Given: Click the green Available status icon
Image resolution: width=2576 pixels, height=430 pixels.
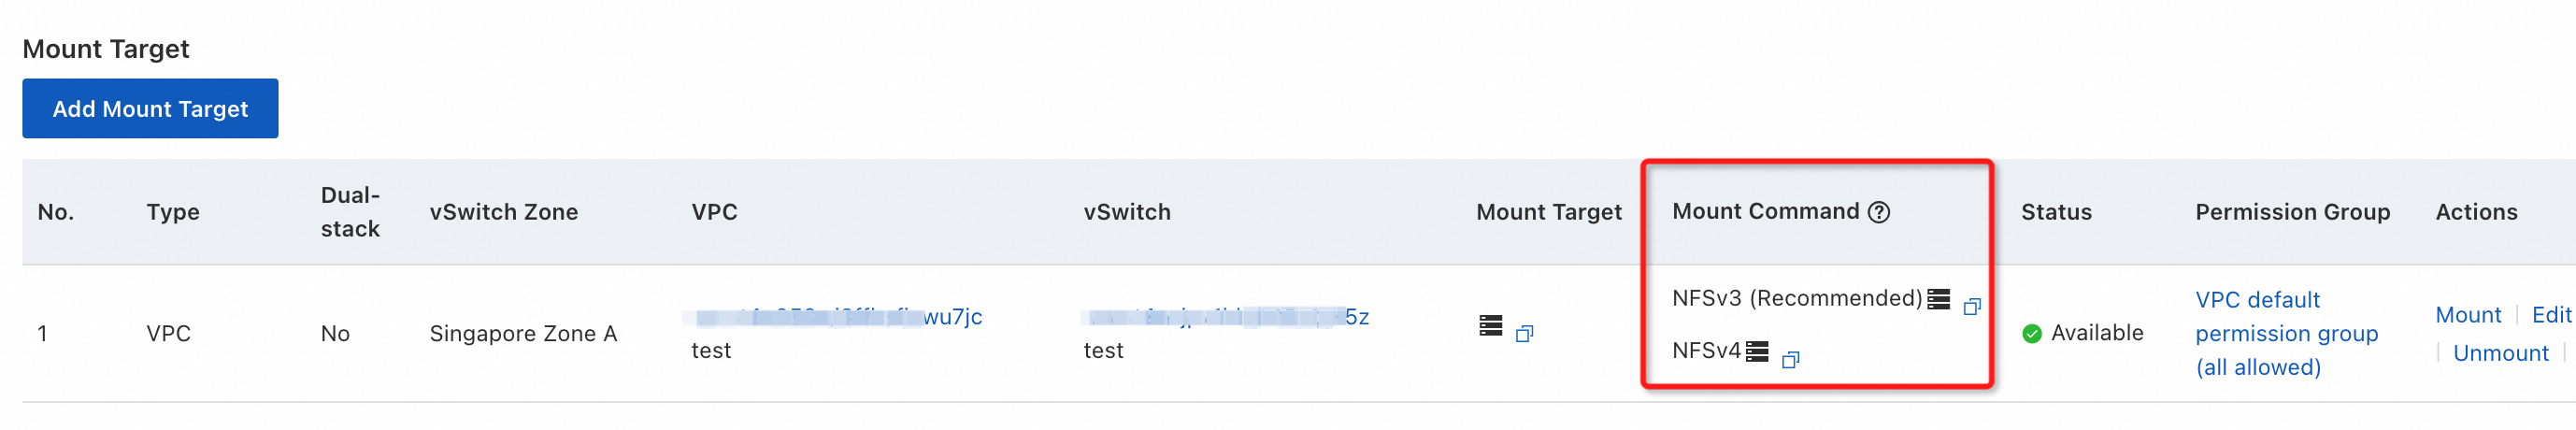Looking at the screenshot, I should pos(2031,334).
